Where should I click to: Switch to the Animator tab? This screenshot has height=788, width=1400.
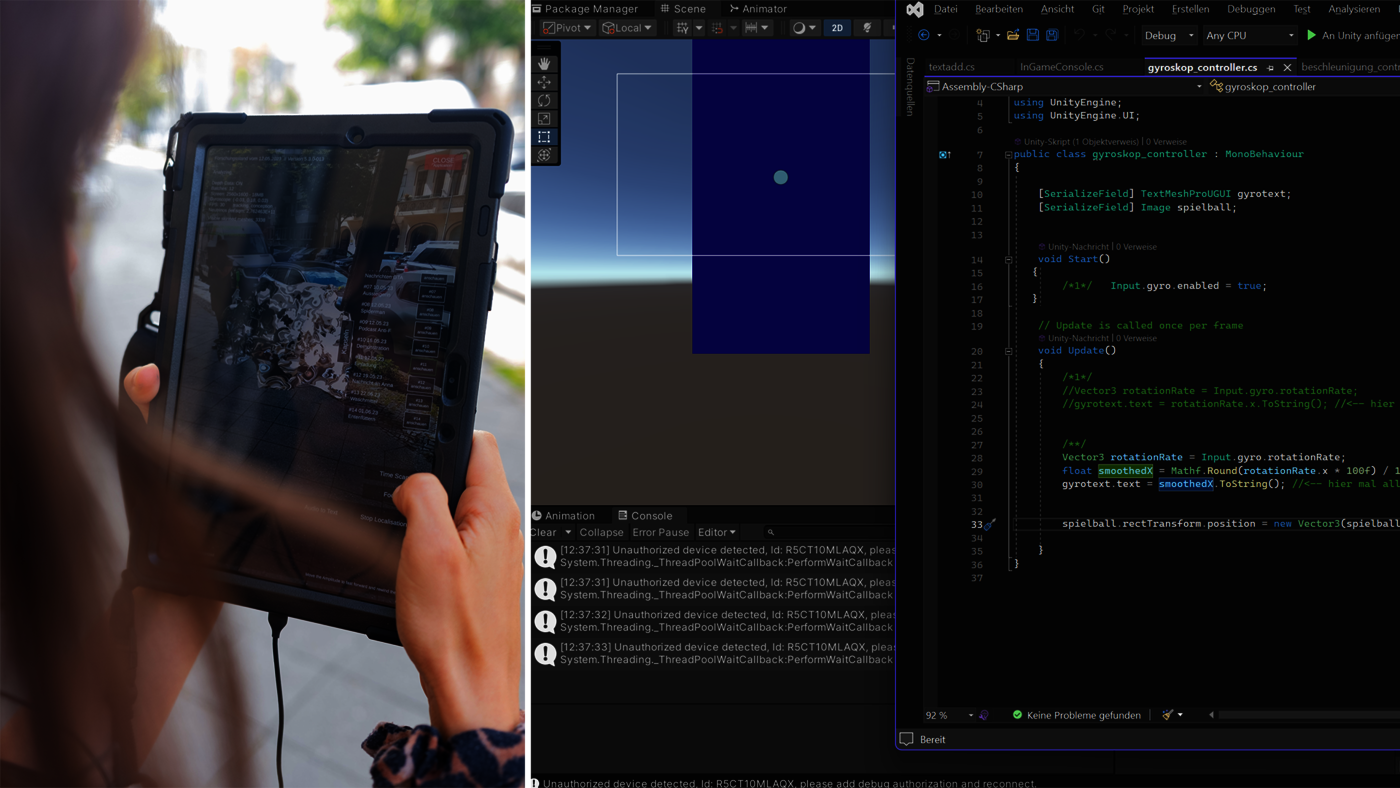(758, 9)
